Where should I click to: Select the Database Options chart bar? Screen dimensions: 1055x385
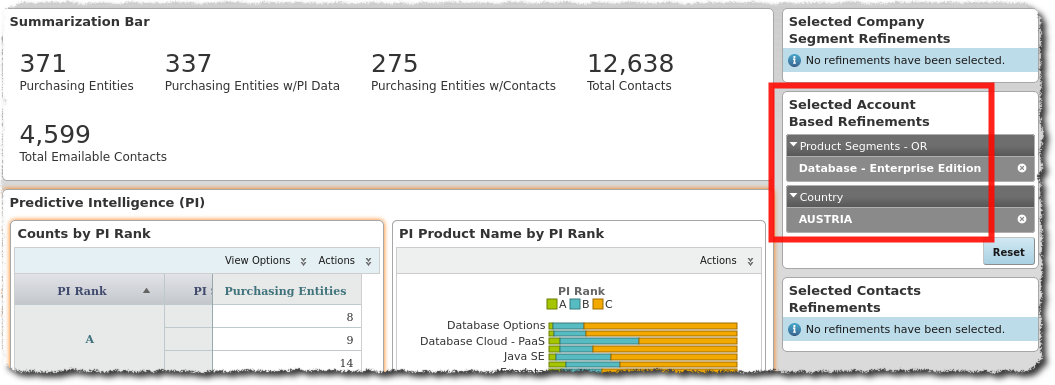643,326
